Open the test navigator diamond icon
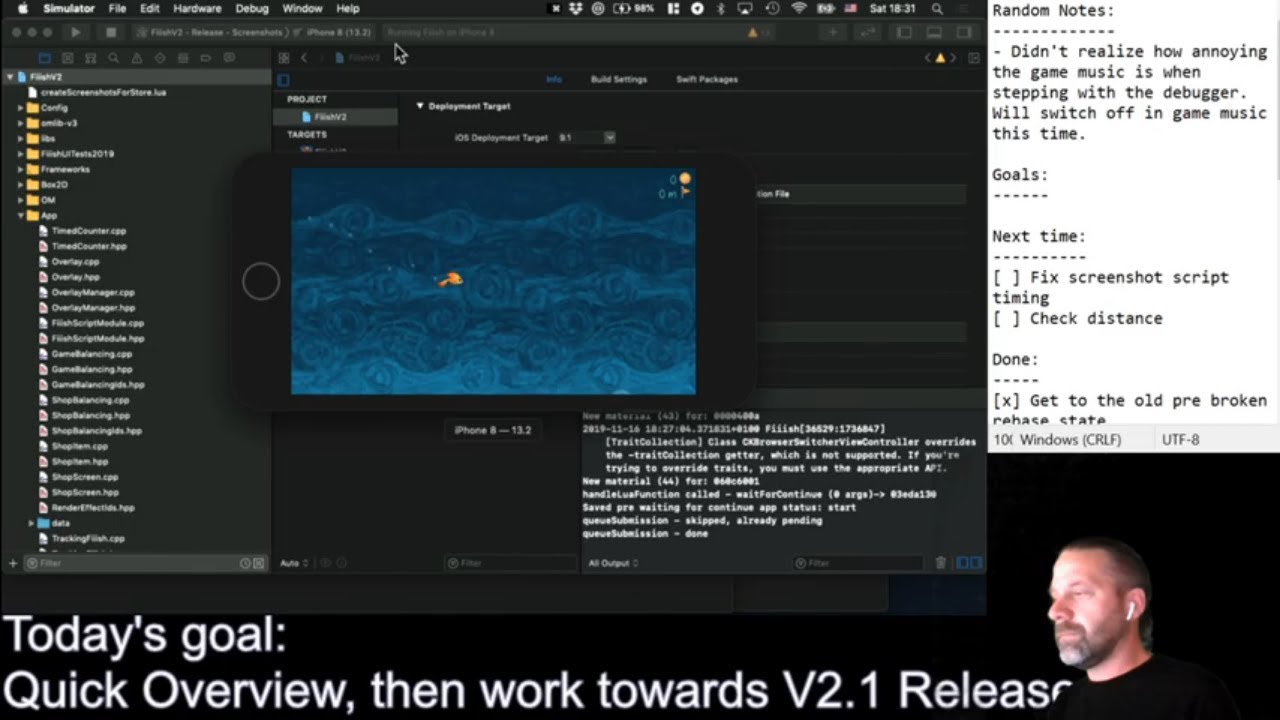The height and width of the screenshot is (720, 1280). [x=159, y=58]
